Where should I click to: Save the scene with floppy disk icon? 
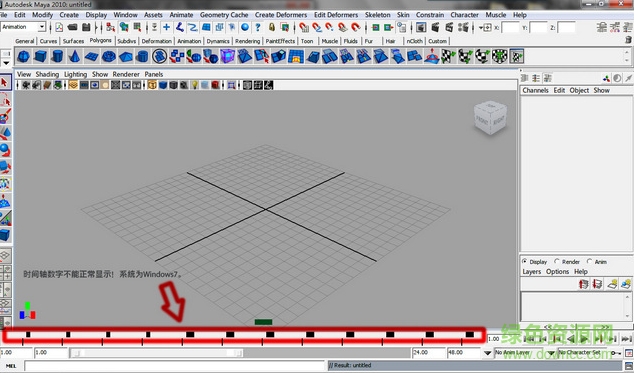click(x=86, y=27)
